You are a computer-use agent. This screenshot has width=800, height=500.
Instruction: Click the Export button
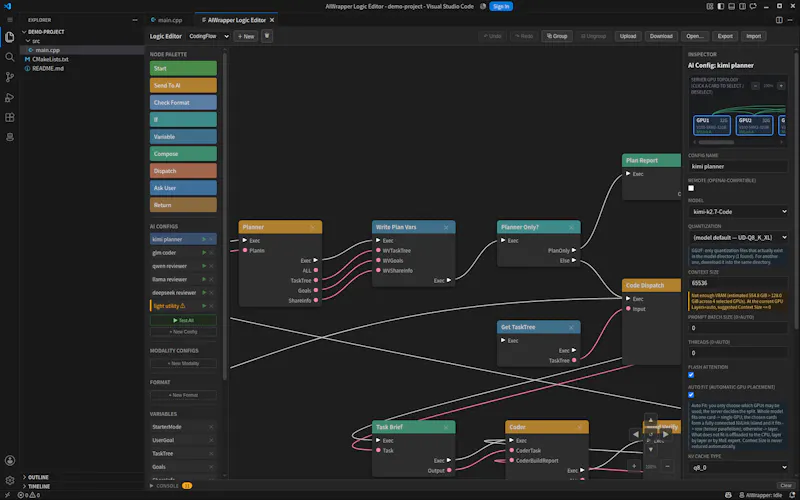(724, 36)
